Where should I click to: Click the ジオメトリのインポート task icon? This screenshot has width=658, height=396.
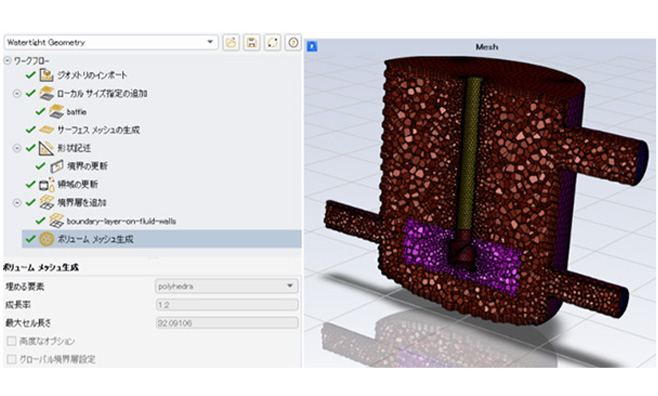[46, 75]
